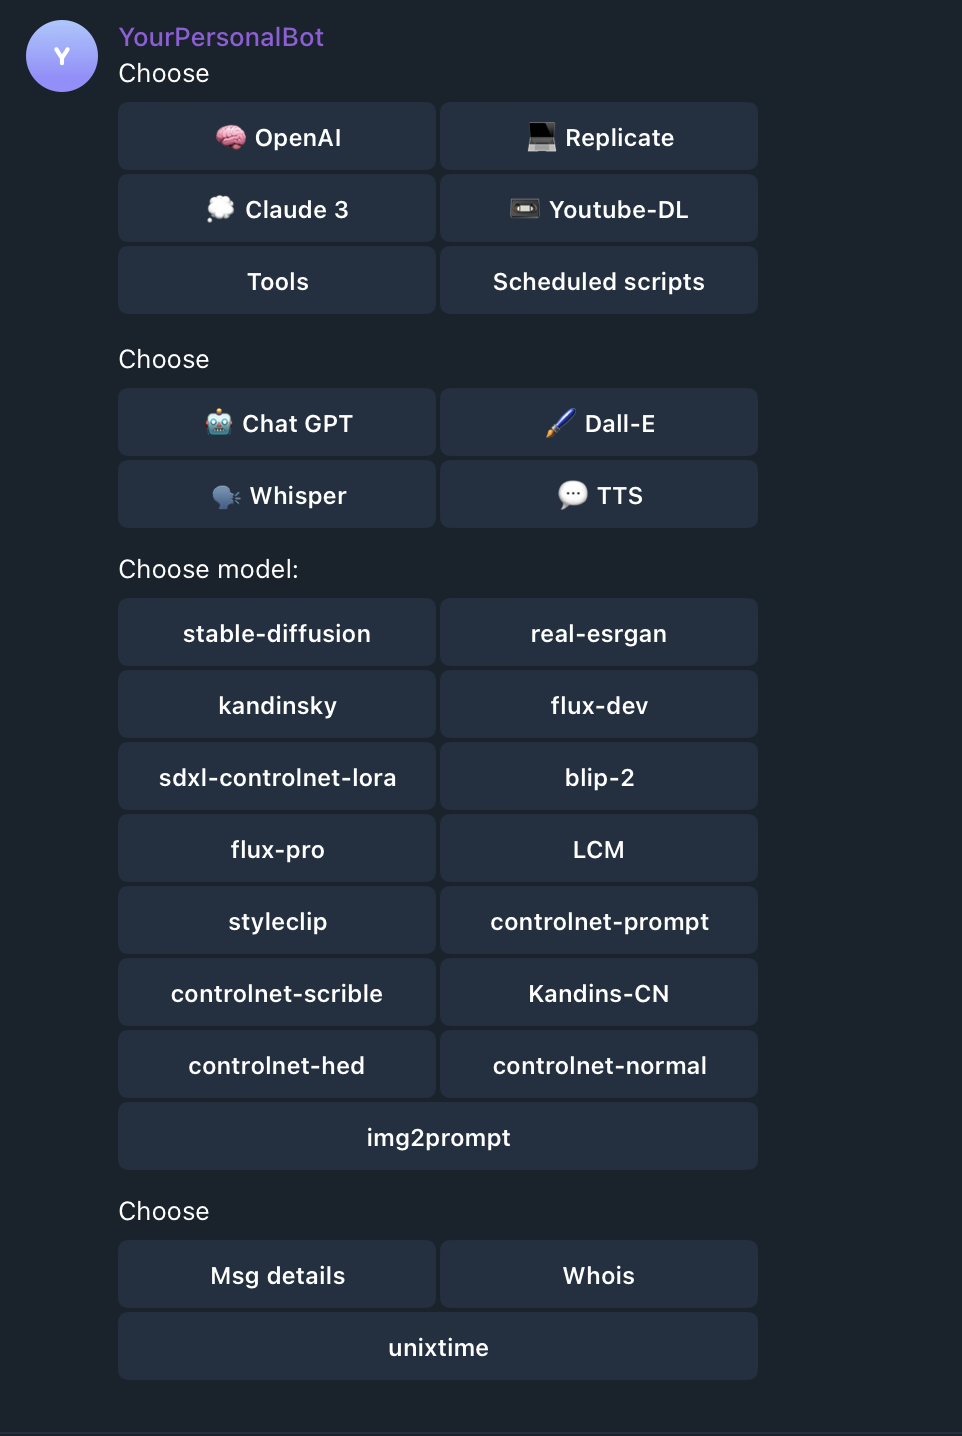Choose the stable-diffusion model
Viewport: 962px width, 1436px height.
pos(277,633)
